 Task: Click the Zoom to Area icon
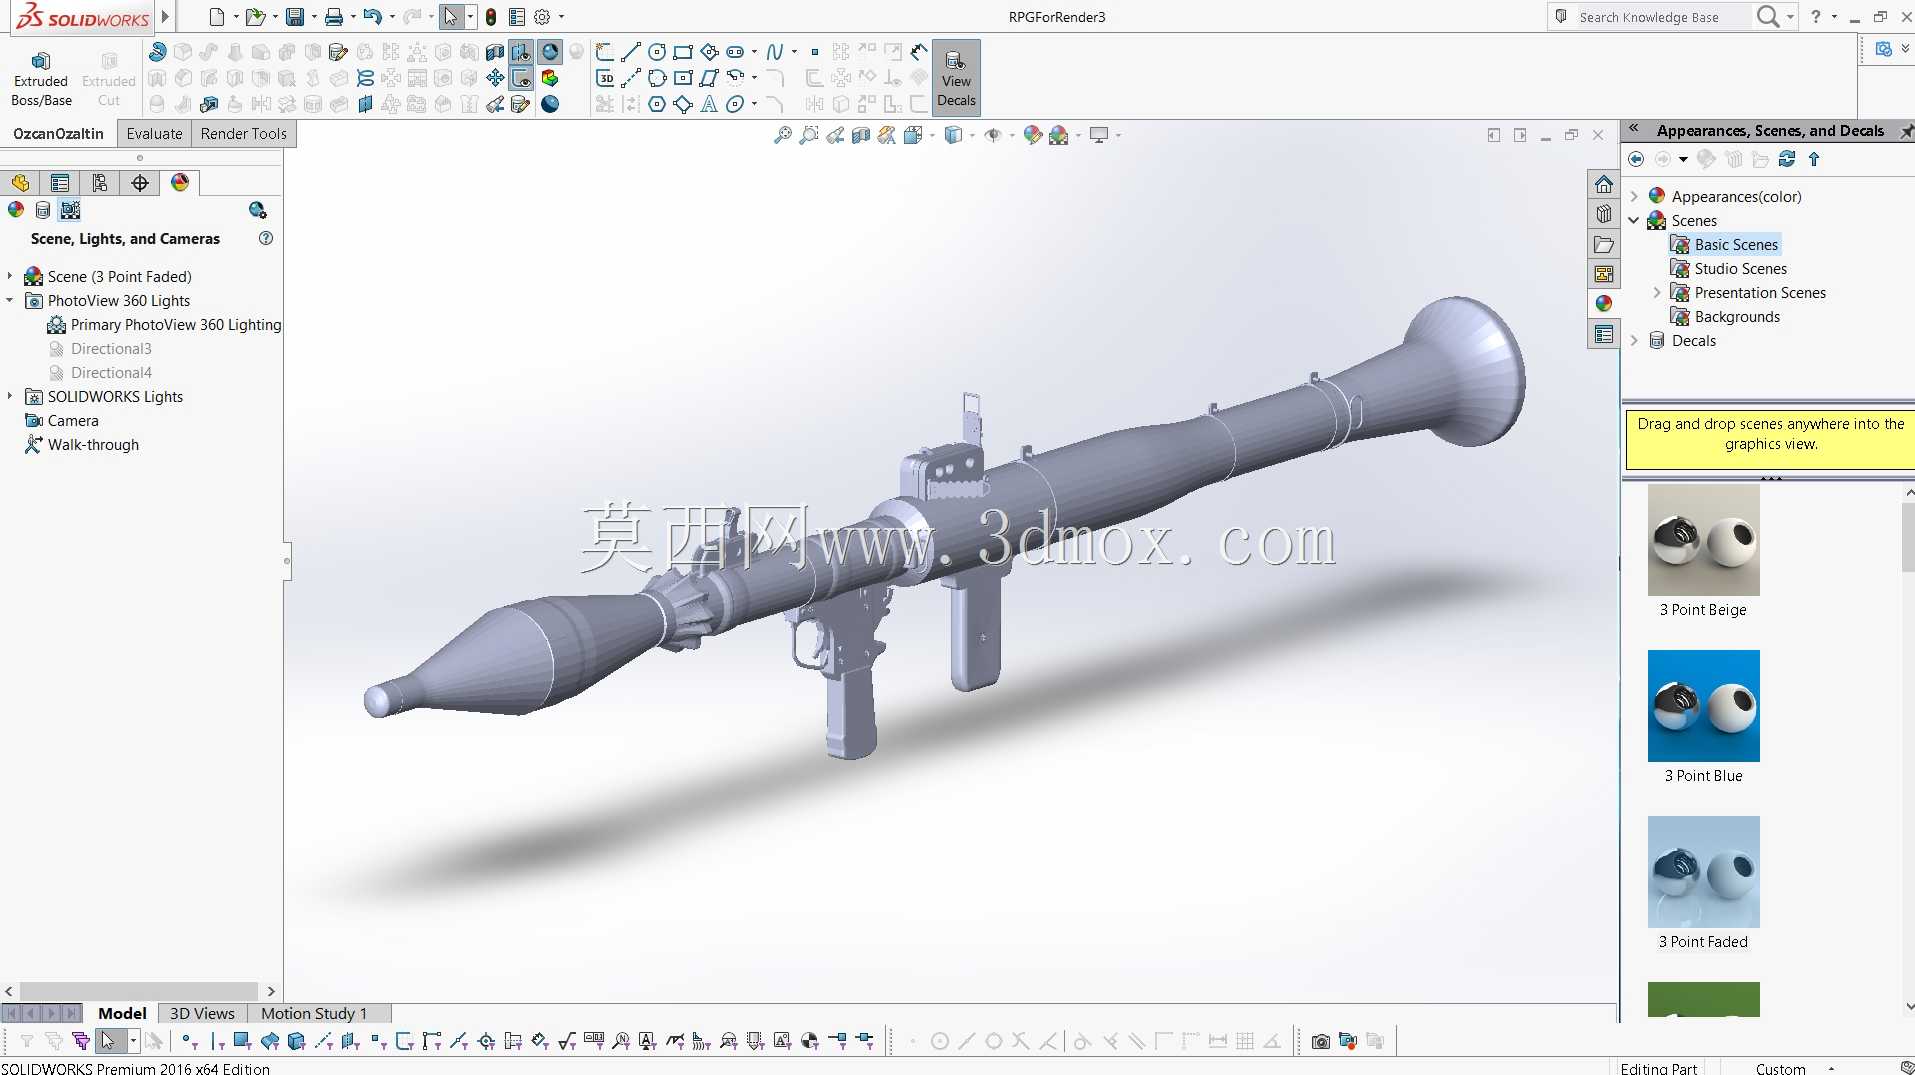coord(809,135)
